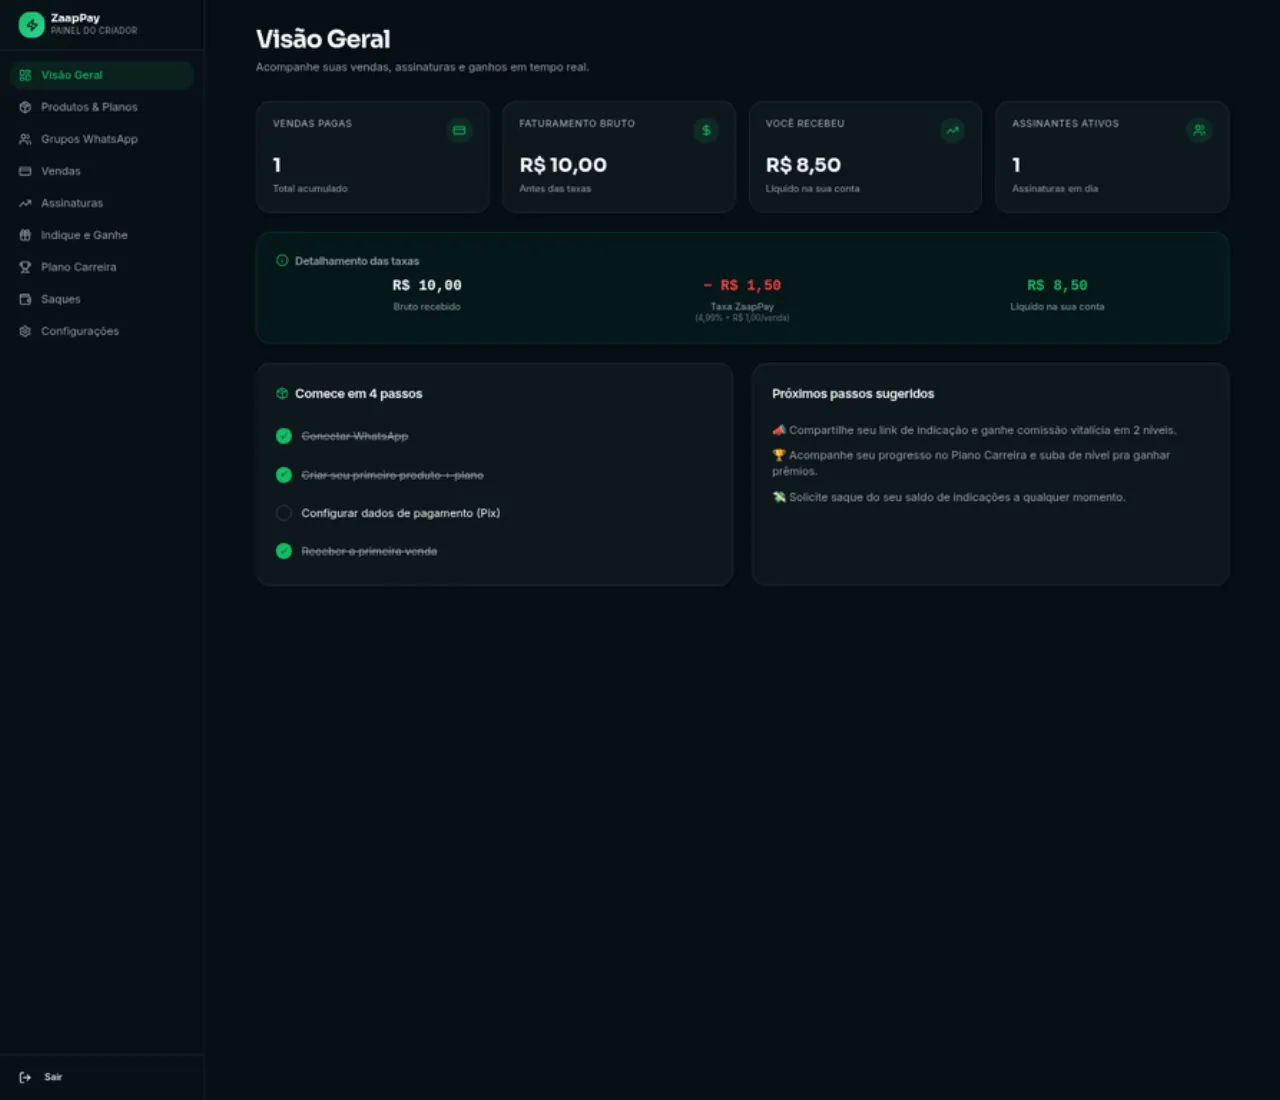Click the dollar icon in Faturamento Bruto card
The image size is (1280, 1100).
706,130
